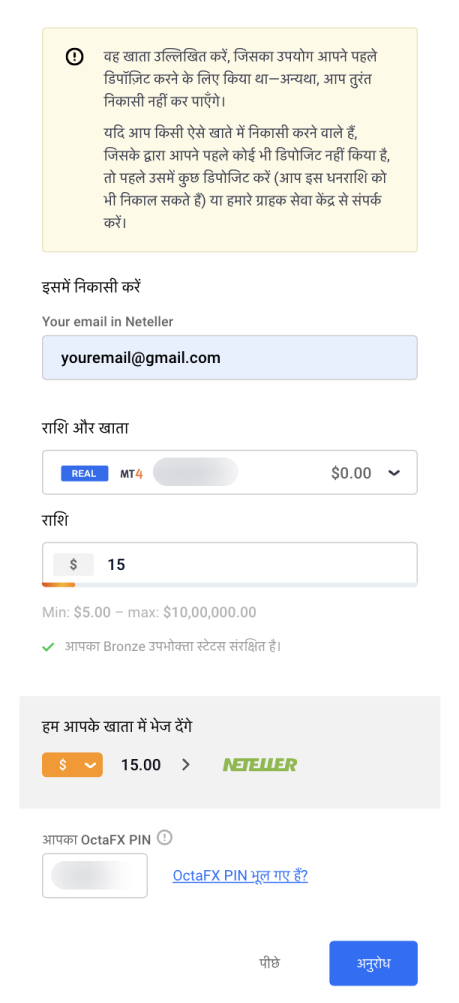
Task: Click the blue अनुरोध button
Action: tap(373, 963)
